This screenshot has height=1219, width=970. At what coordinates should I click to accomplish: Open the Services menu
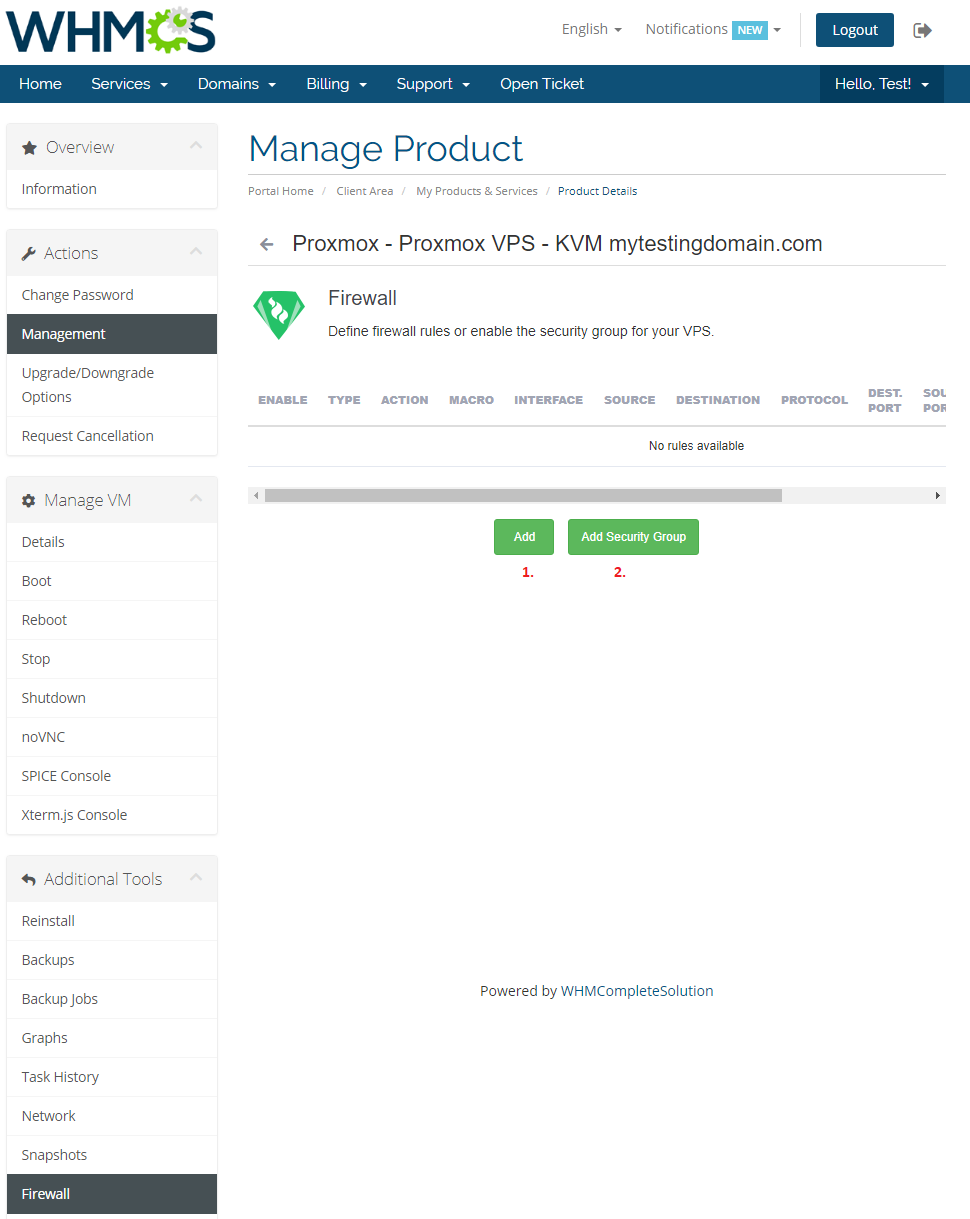[129, 84]
